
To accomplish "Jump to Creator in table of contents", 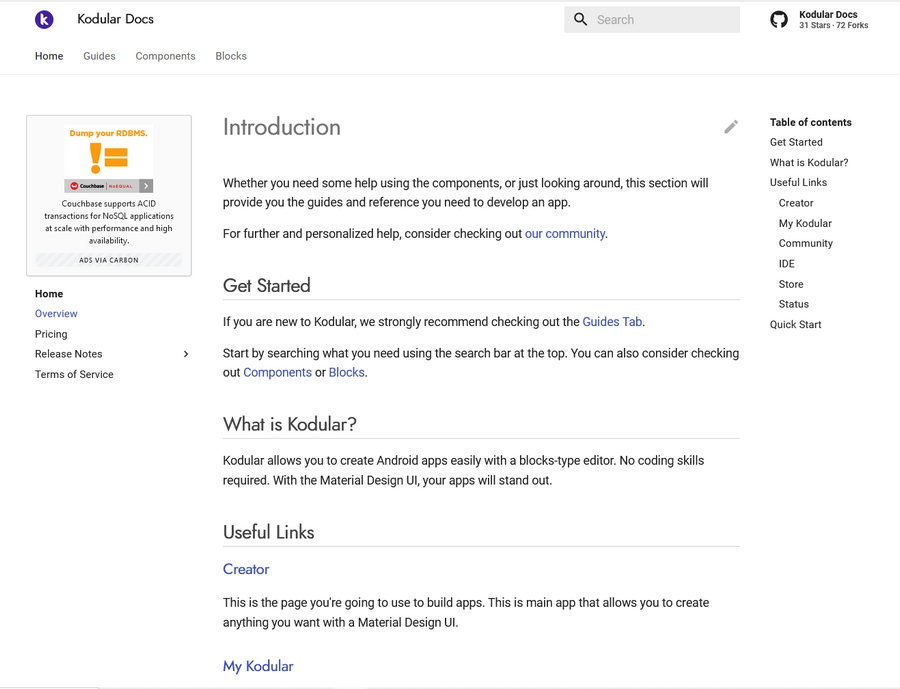I will point(796,203).
